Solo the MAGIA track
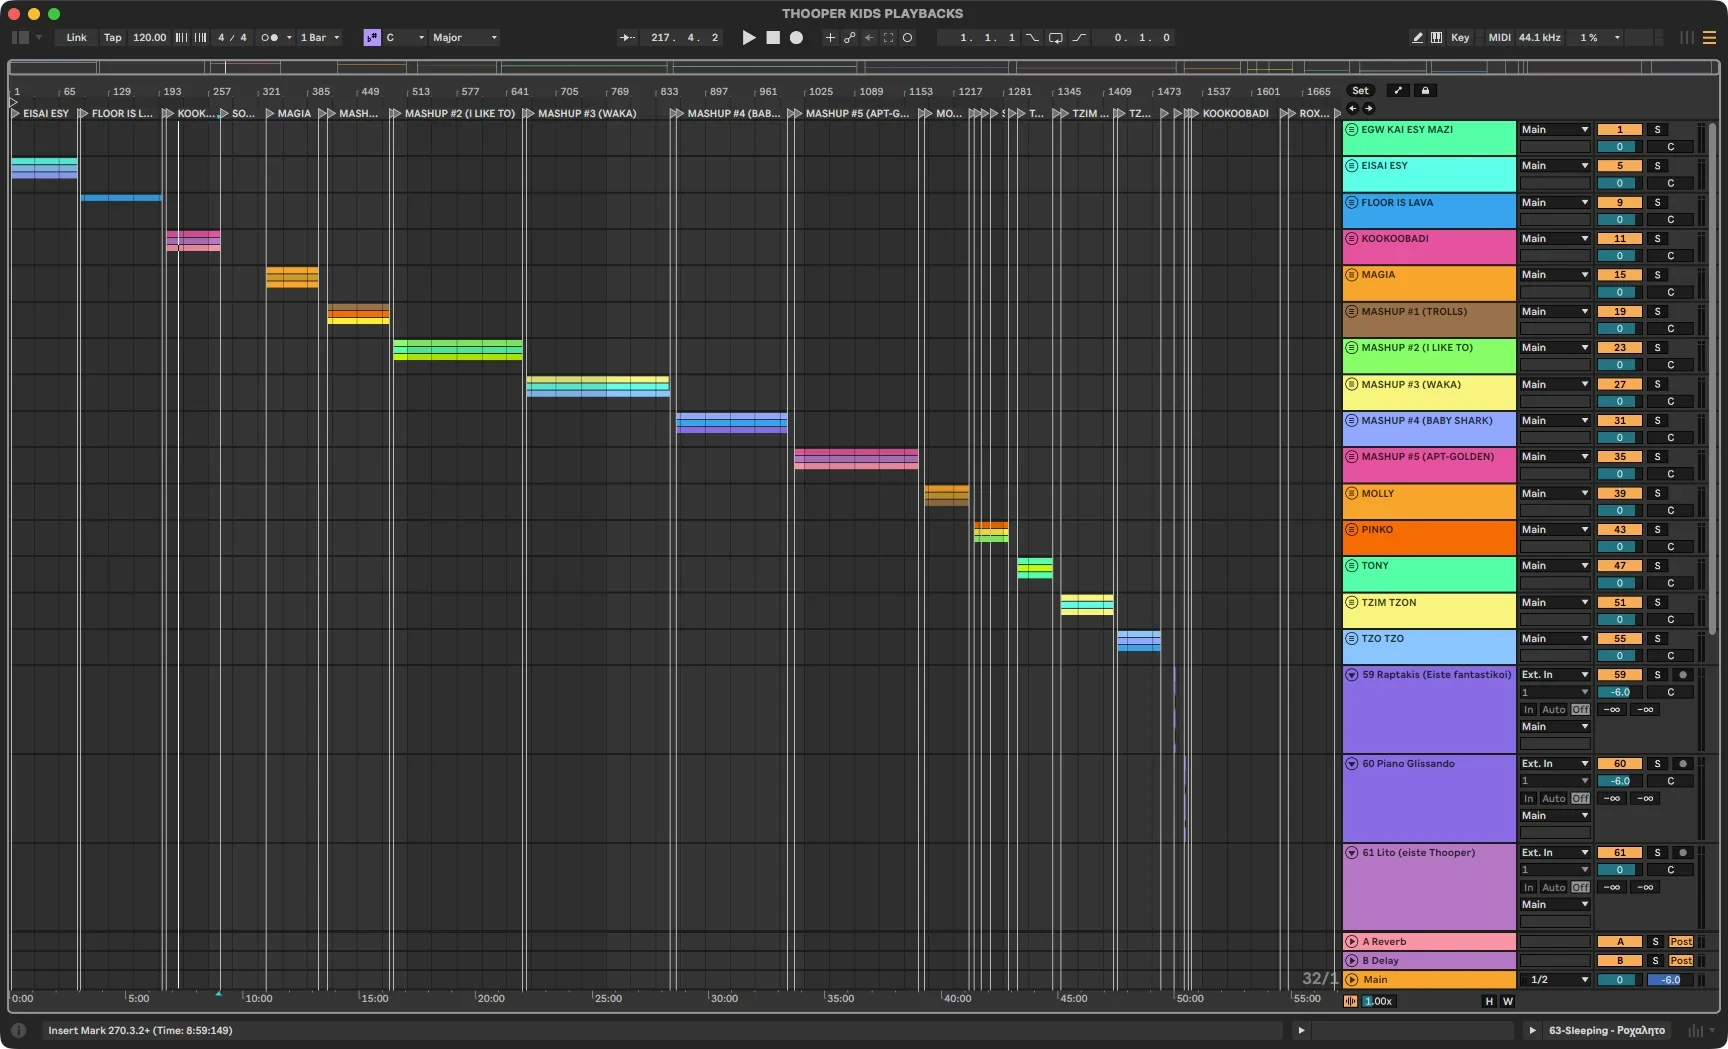Image resolution: width=1728 pixels, height=1049 pixels. pos(1657,275)
